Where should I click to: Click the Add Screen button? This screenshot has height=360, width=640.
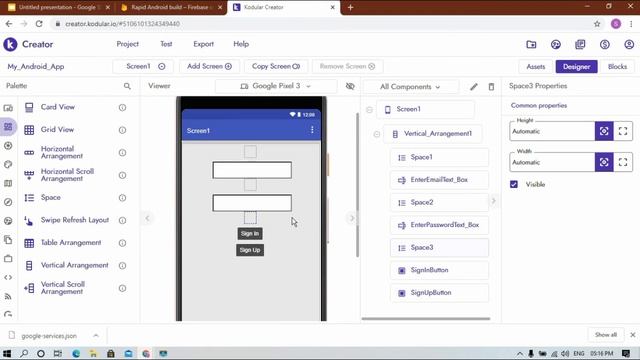tap(209, 66)
